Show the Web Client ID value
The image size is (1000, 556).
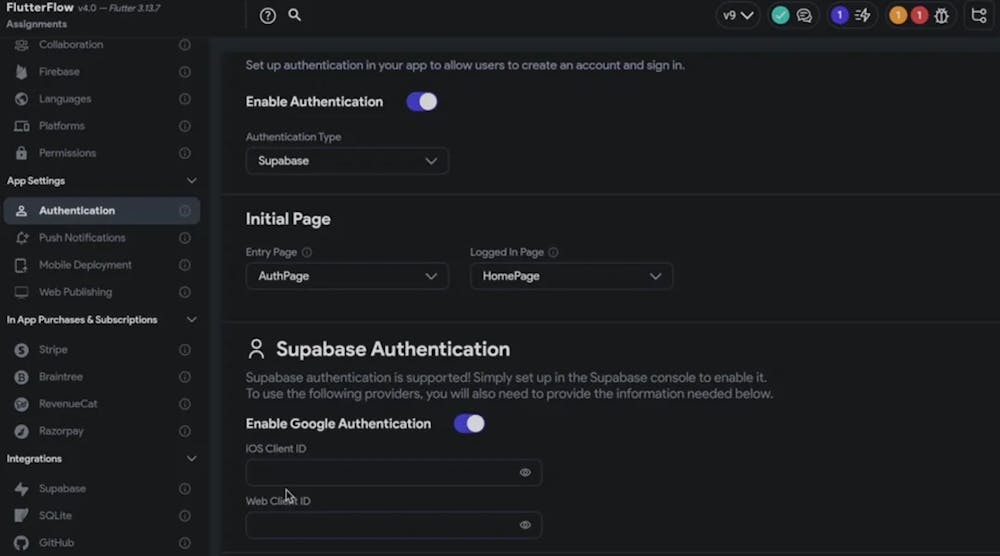pos(525,525)
